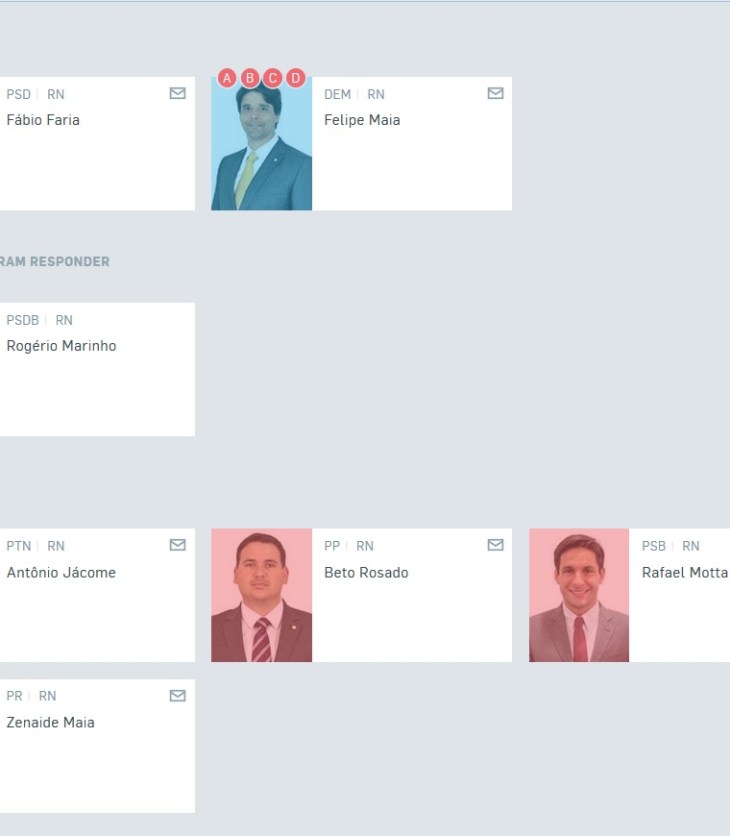Click the red C badge above the photo
Viewport: 730px width, 836px height.
tap(272, 78)
